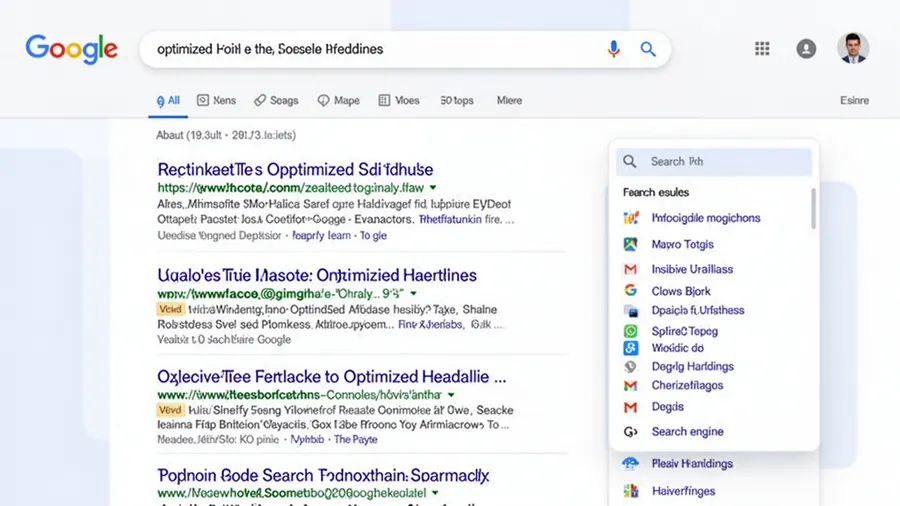Viewport: 900px width, 506px height.
Task: Select 'Insibive Uraillass' in panel
Action: (x=692, y=269)
